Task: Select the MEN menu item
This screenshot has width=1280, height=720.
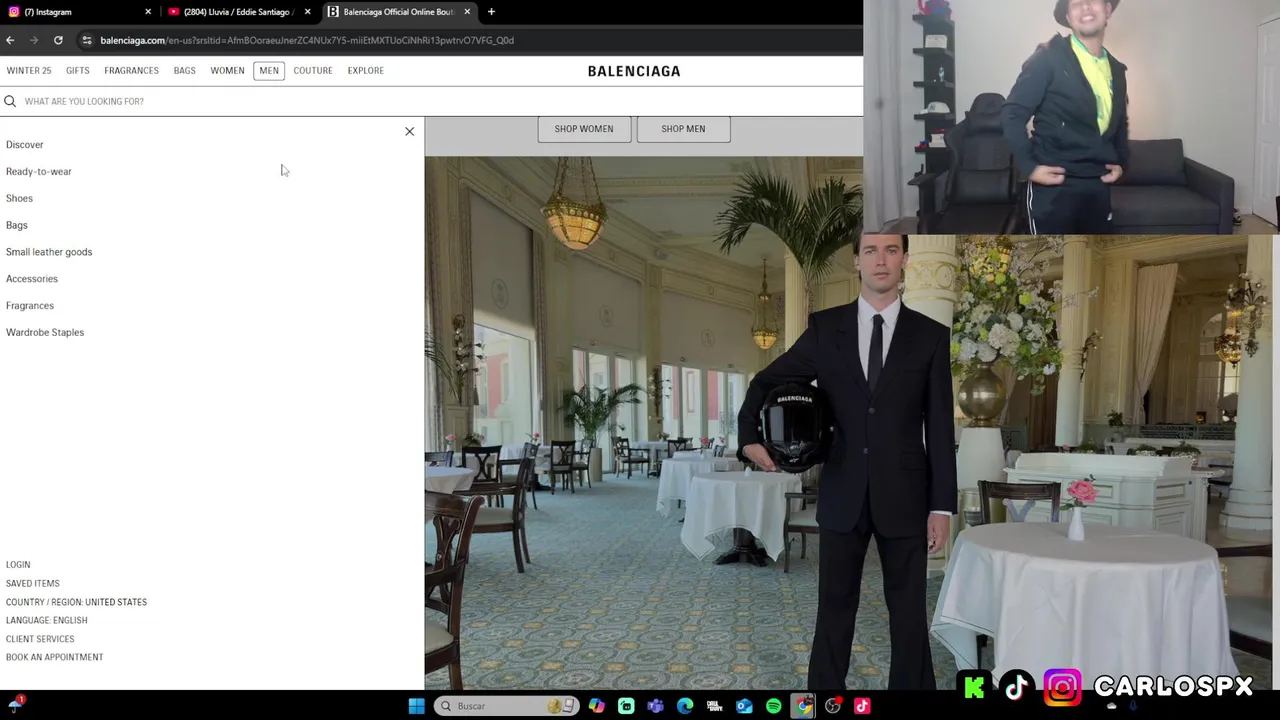Action: pos(269,71)
